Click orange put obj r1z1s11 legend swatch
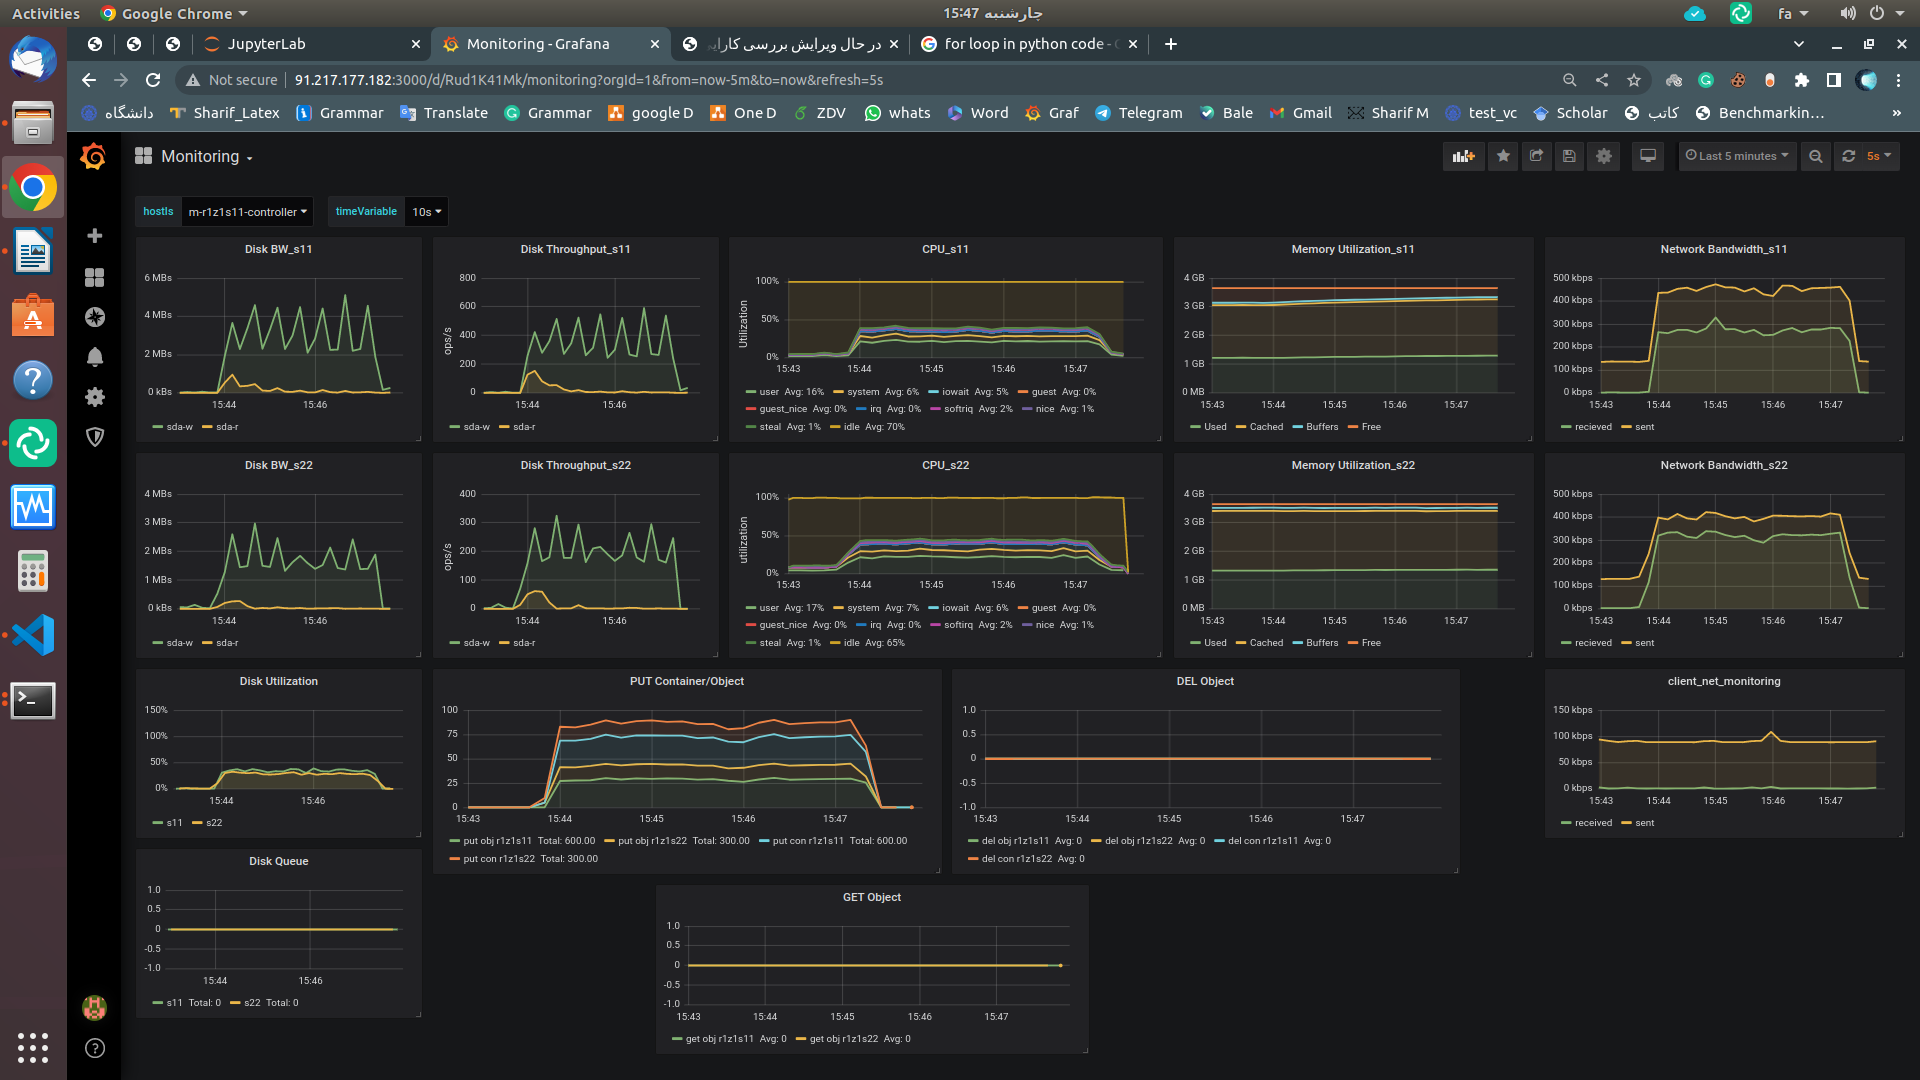Image resolution: width=1920 pixels, height=1080 pixels. (455, 841)
